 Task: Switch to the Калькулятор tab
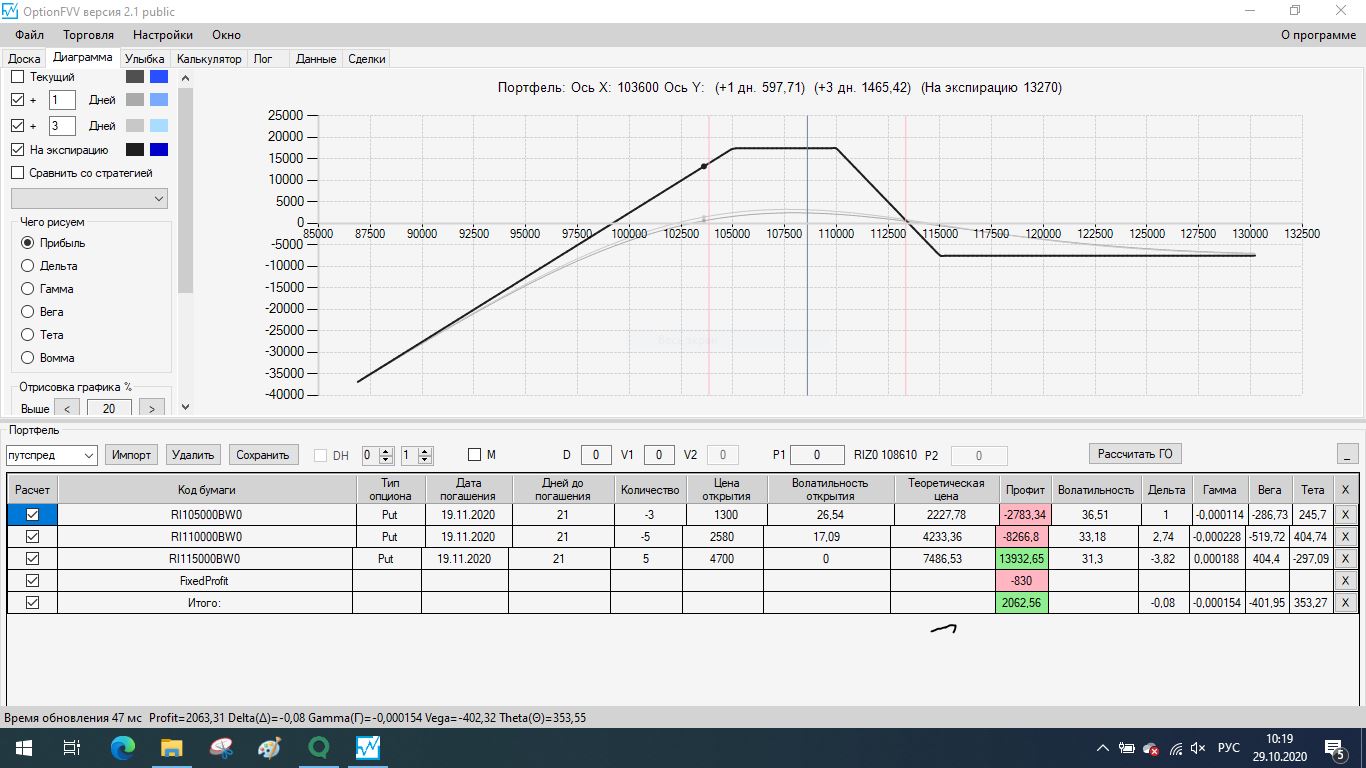209,59
